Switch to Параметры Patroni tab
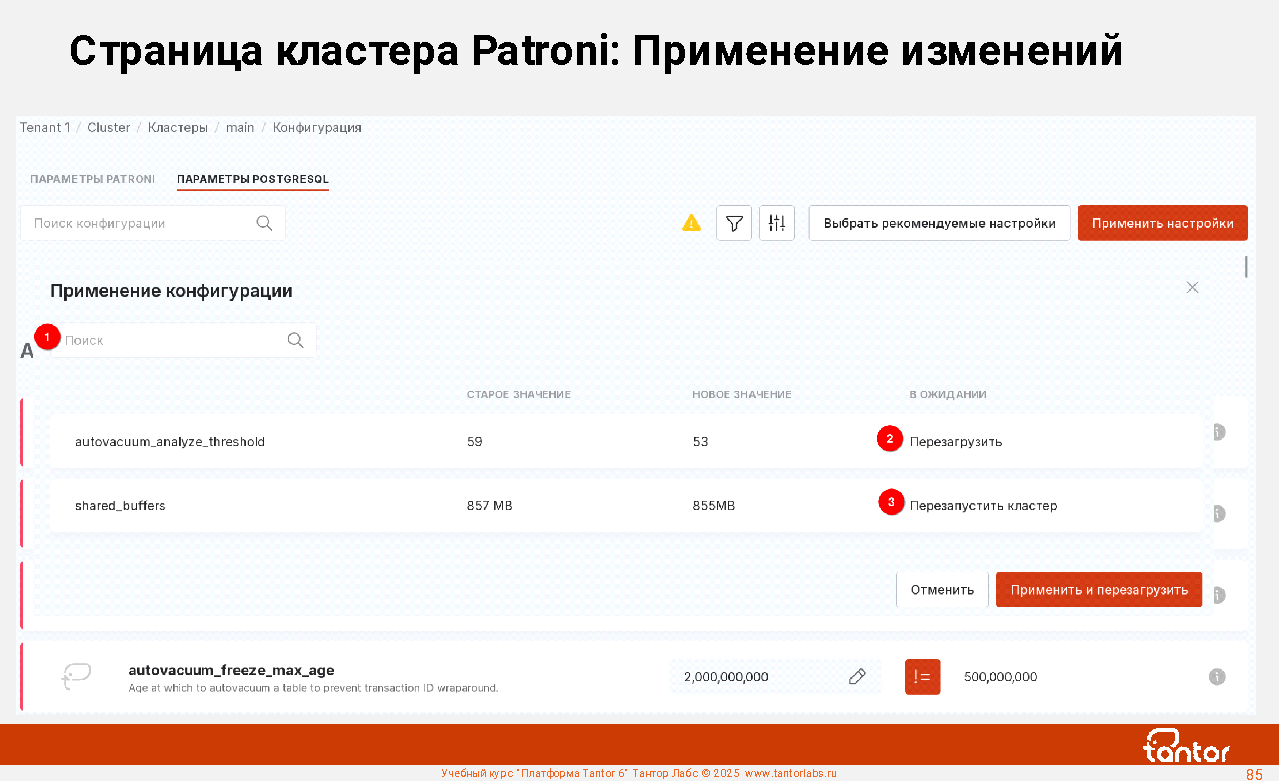 tap(92, 179)
